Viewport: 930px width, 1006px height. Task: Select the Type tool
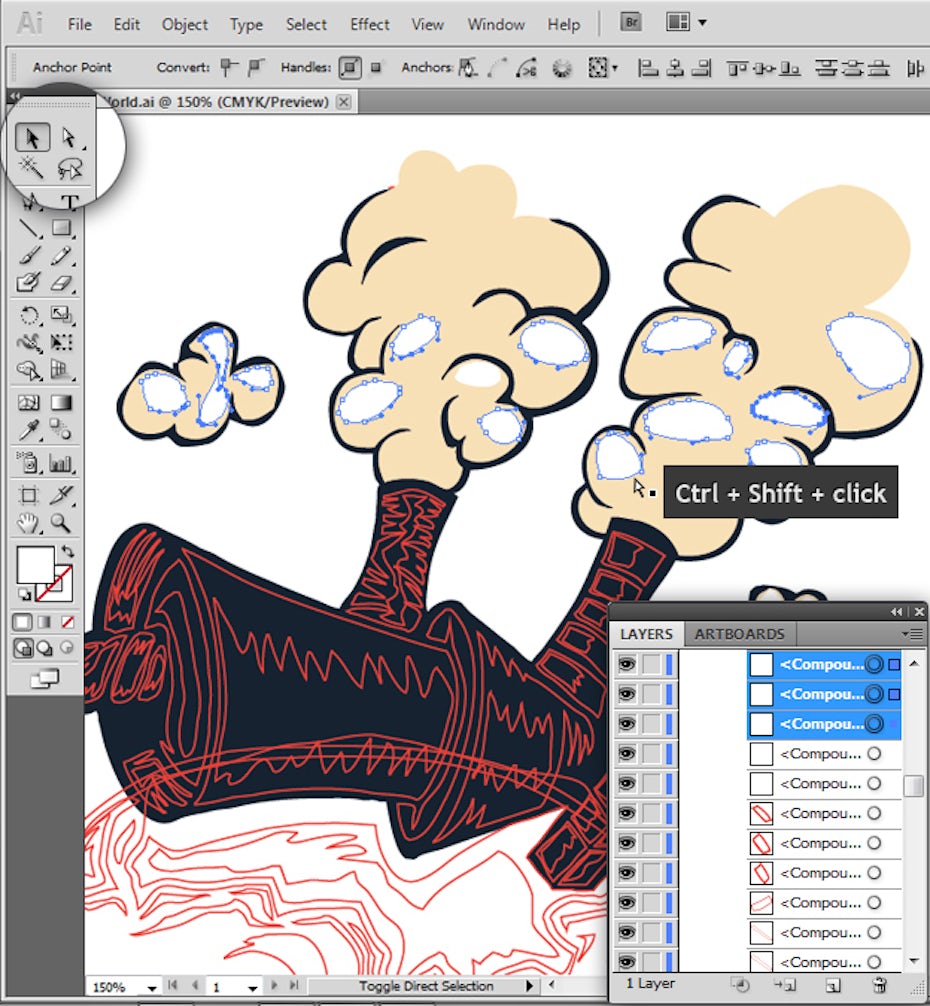point(69,203)
